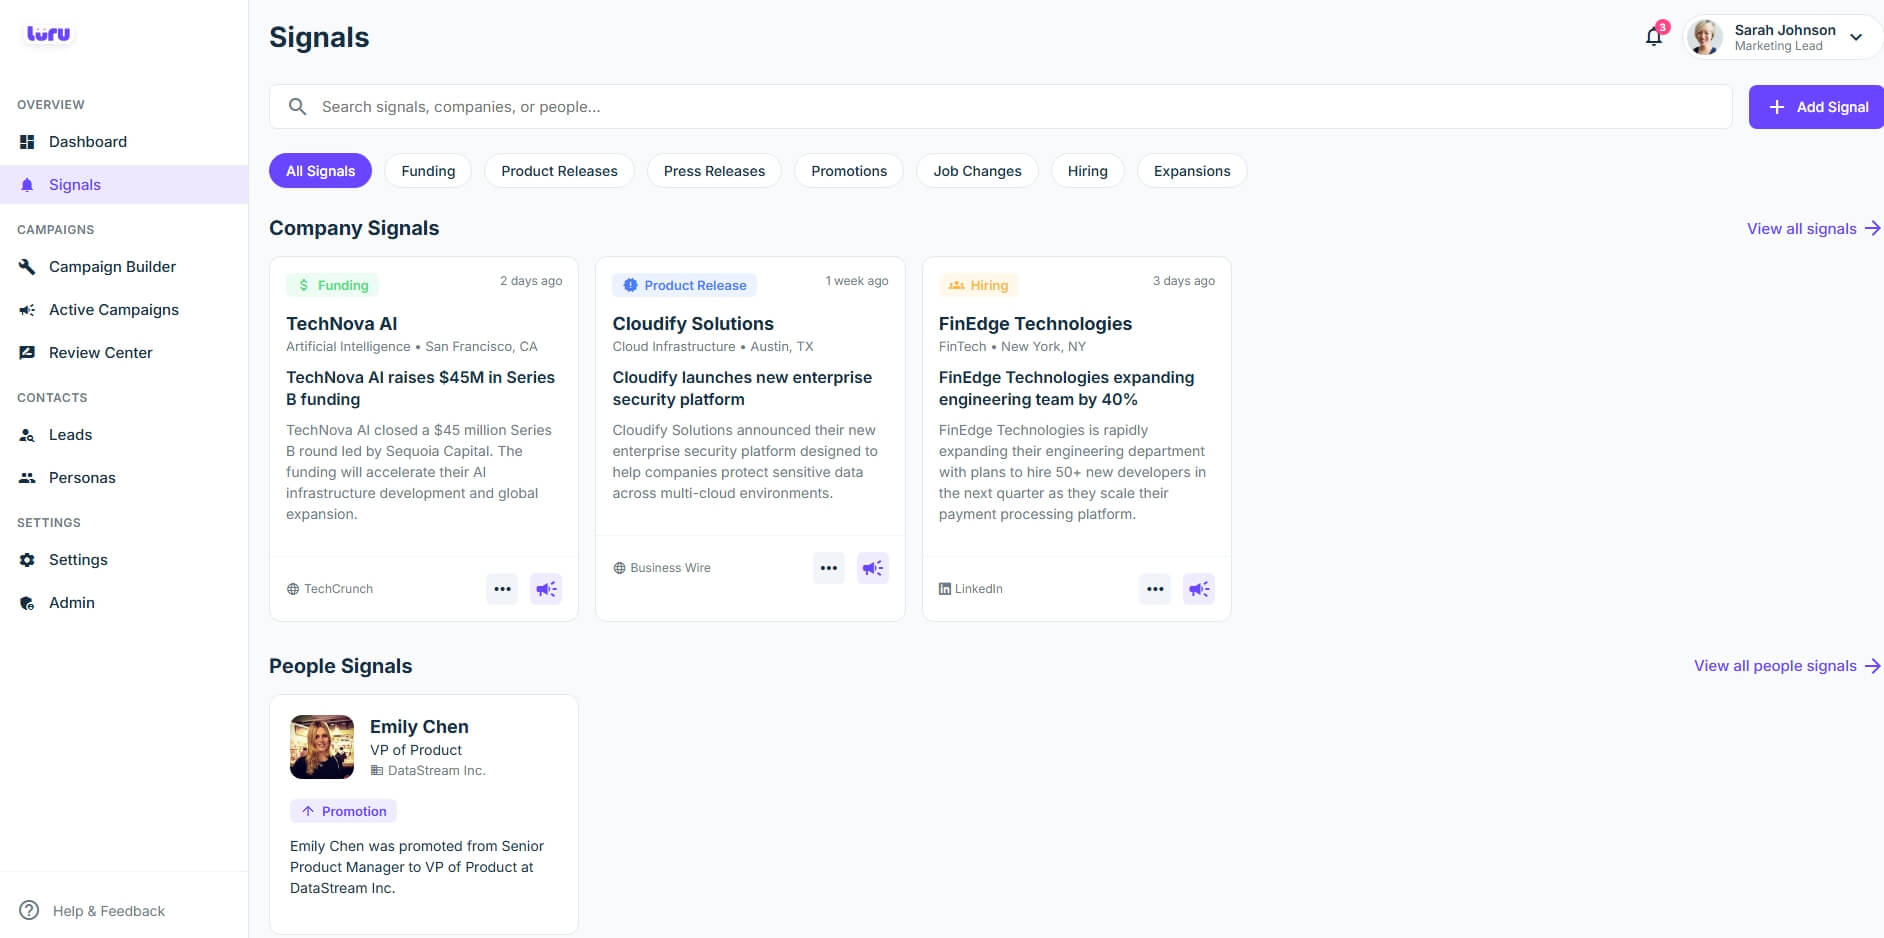Click megaphone icon on FinEdge Technologies card
Image resolution: width=1884 pixels, height=938 pixels.
click(1199, 589)
